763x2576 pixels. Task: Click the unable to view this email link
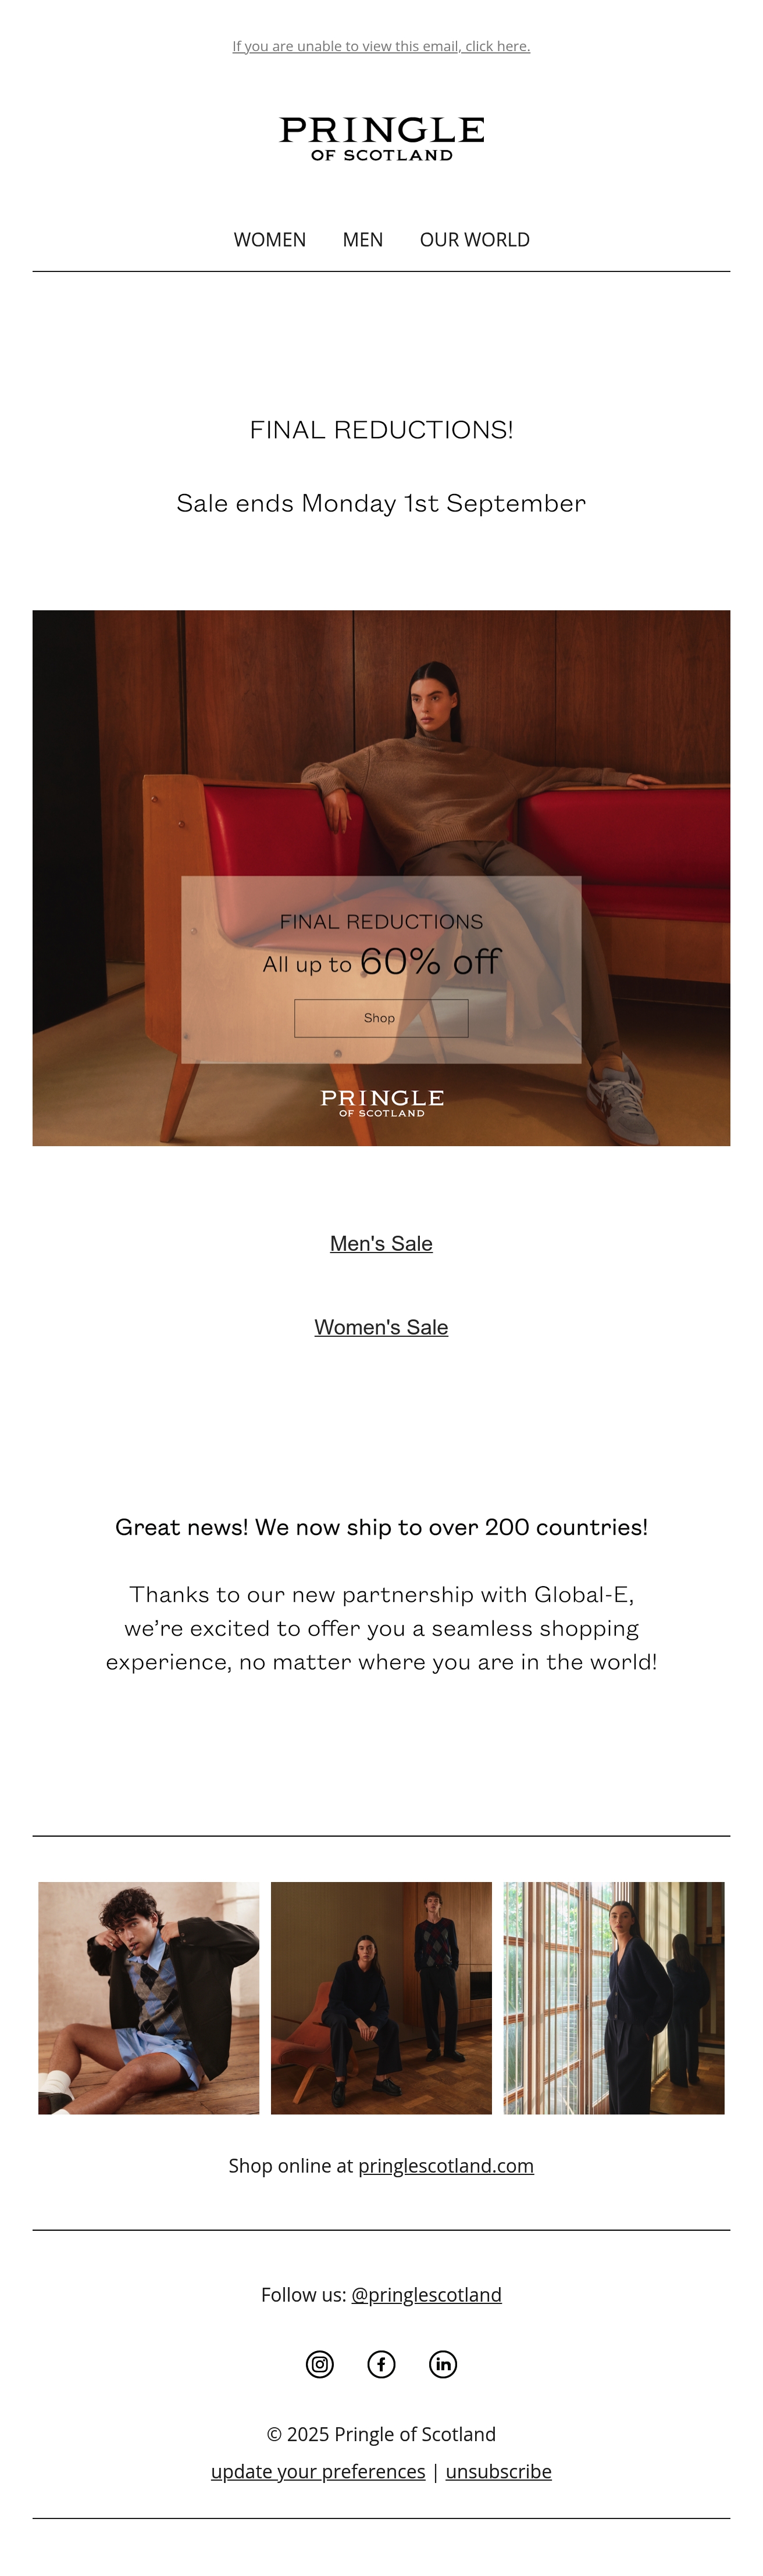tap(381, 46)
